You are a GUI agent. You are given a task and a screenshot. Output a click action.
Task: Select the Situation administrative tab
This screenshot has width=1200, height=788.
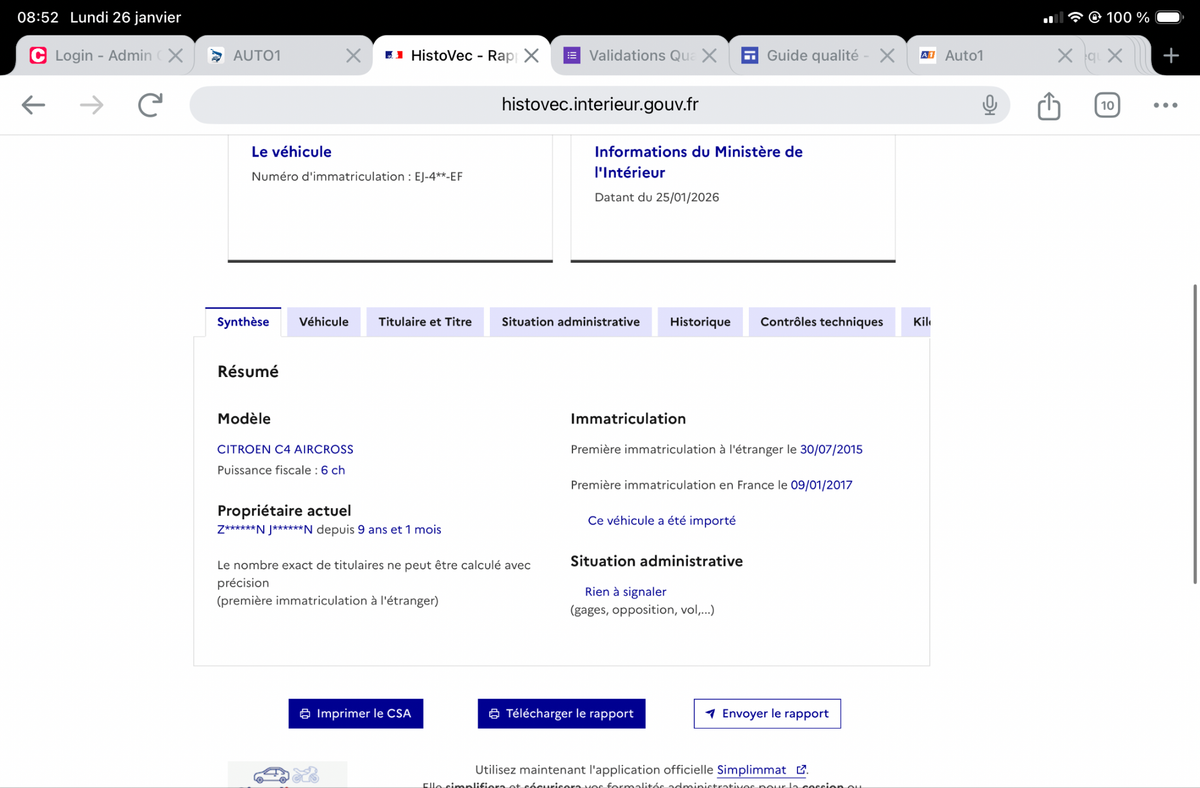pos(570,322)
